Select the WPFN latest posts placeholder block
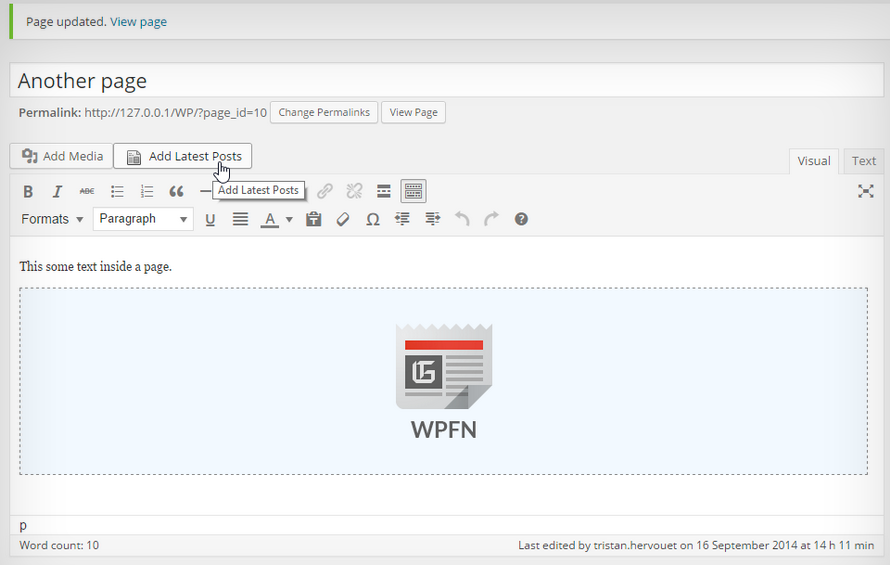 click(x=443, y=381)
